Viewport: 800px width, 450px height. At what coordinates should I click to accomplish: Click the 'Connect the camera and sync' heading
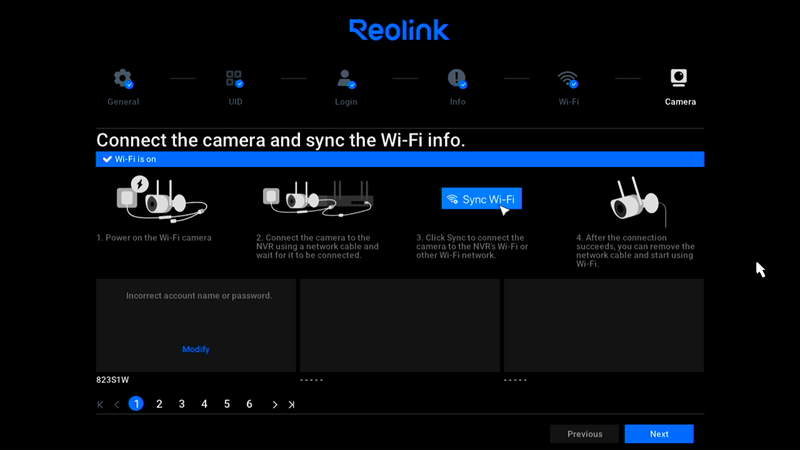click(281, 140)
